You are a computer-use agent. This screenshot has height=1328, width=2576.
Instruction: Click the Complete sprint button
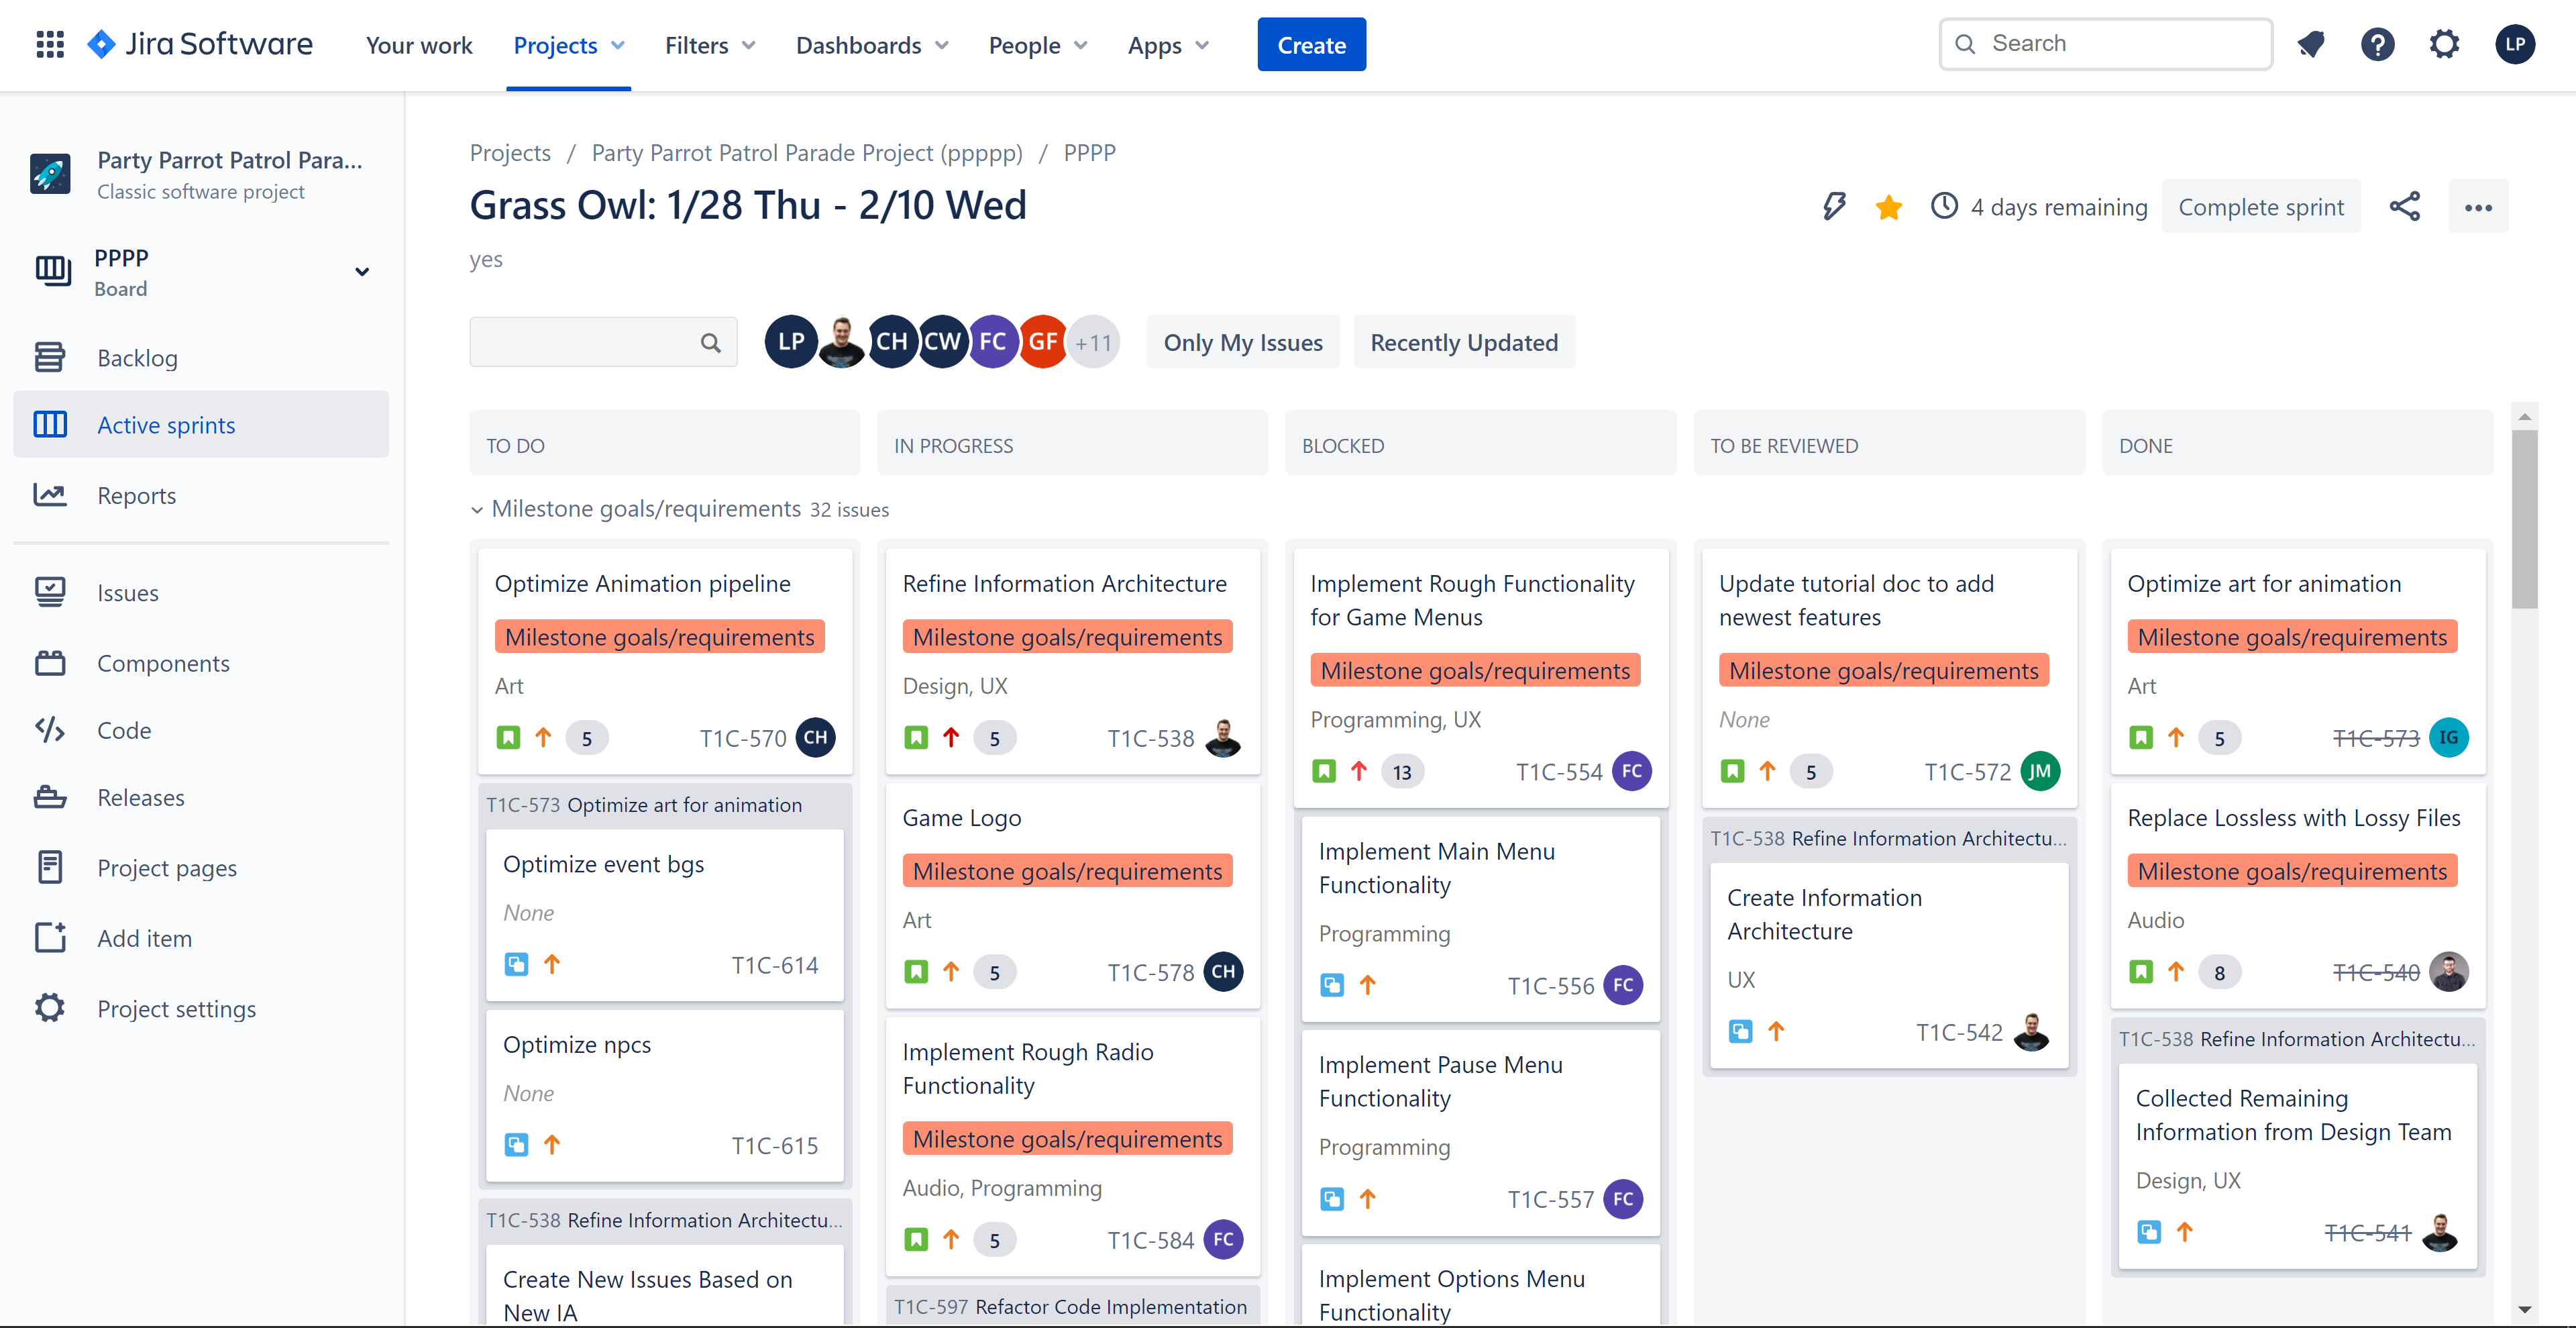[x=2260, y=207]
